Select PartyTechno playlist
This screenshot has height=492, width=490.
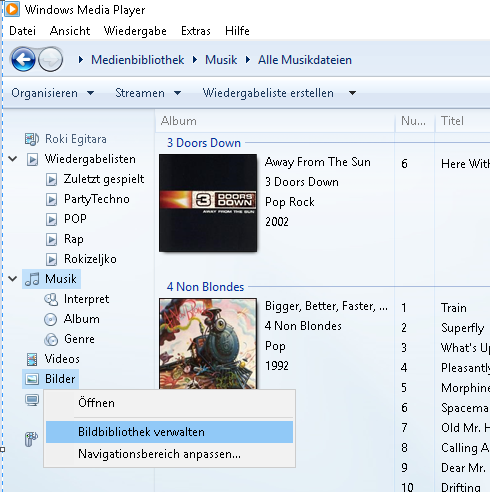click(x=97, y=199)
